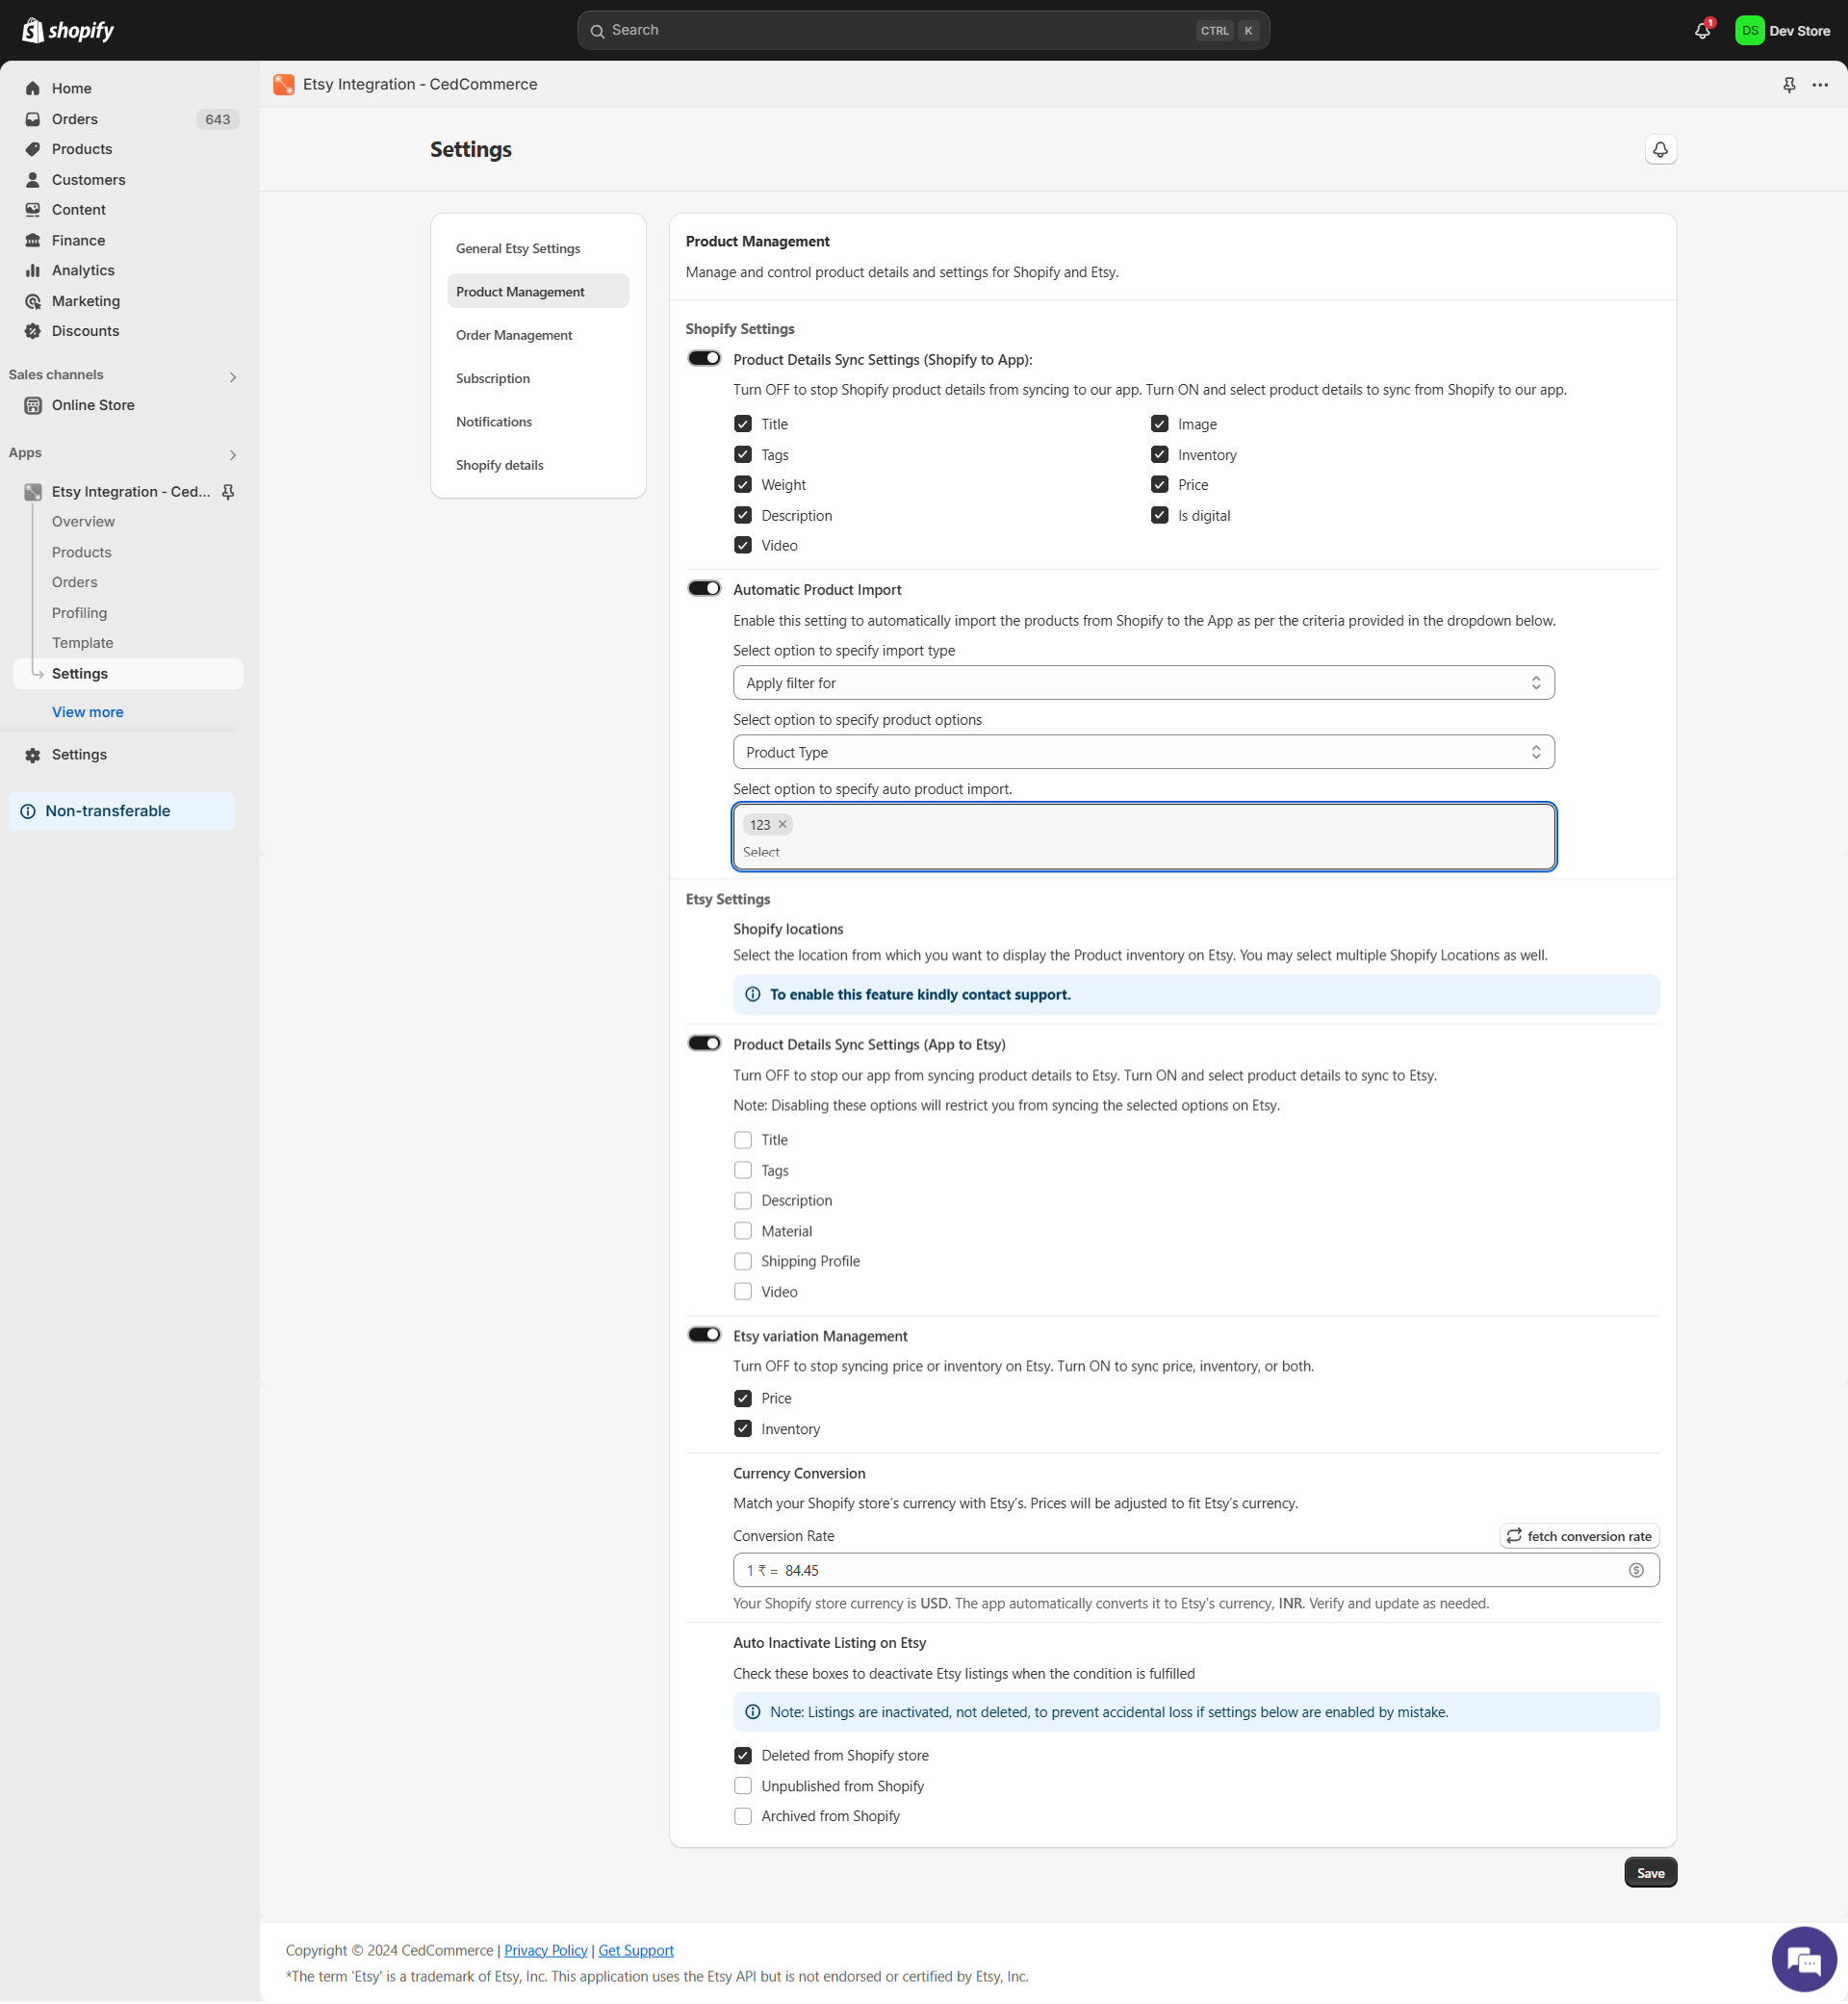Open Subscription tab
The width and height of the screenshot is (1848, 2004).
click(538, 379)
